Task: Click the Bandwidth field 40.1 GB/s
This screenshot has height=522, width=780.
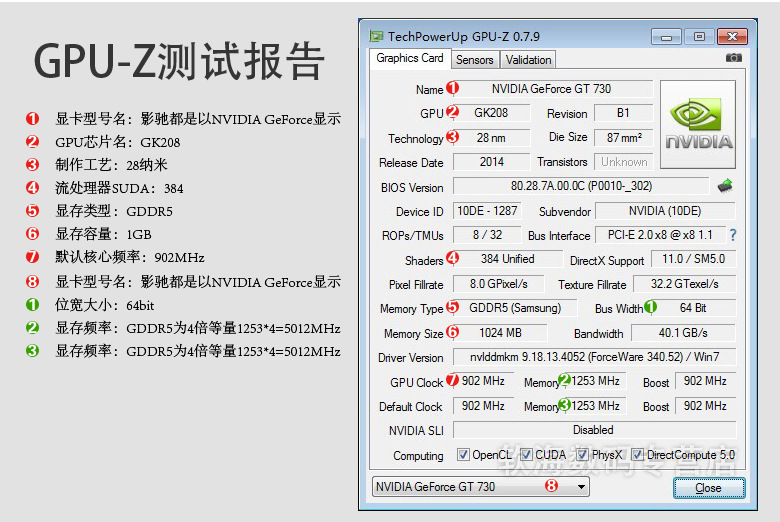Action: coord(683,332)
